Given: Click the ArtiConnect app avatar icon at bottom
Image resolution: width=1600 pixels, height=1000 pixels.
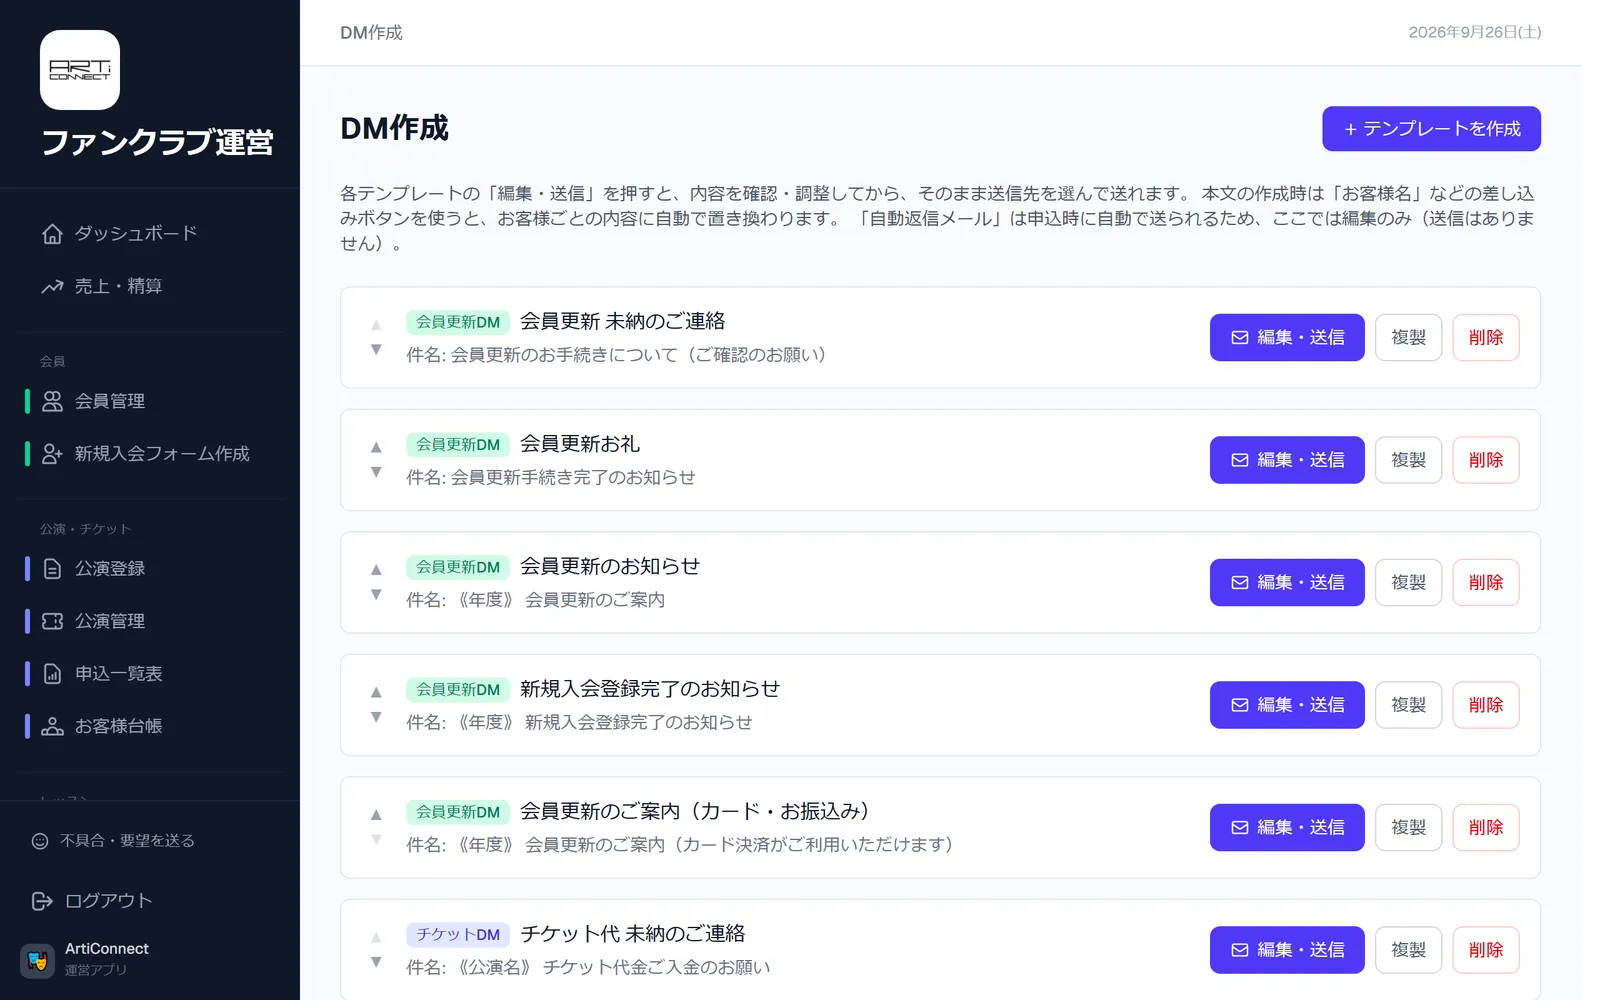Looking at the screenshot, I should point(38,961).
